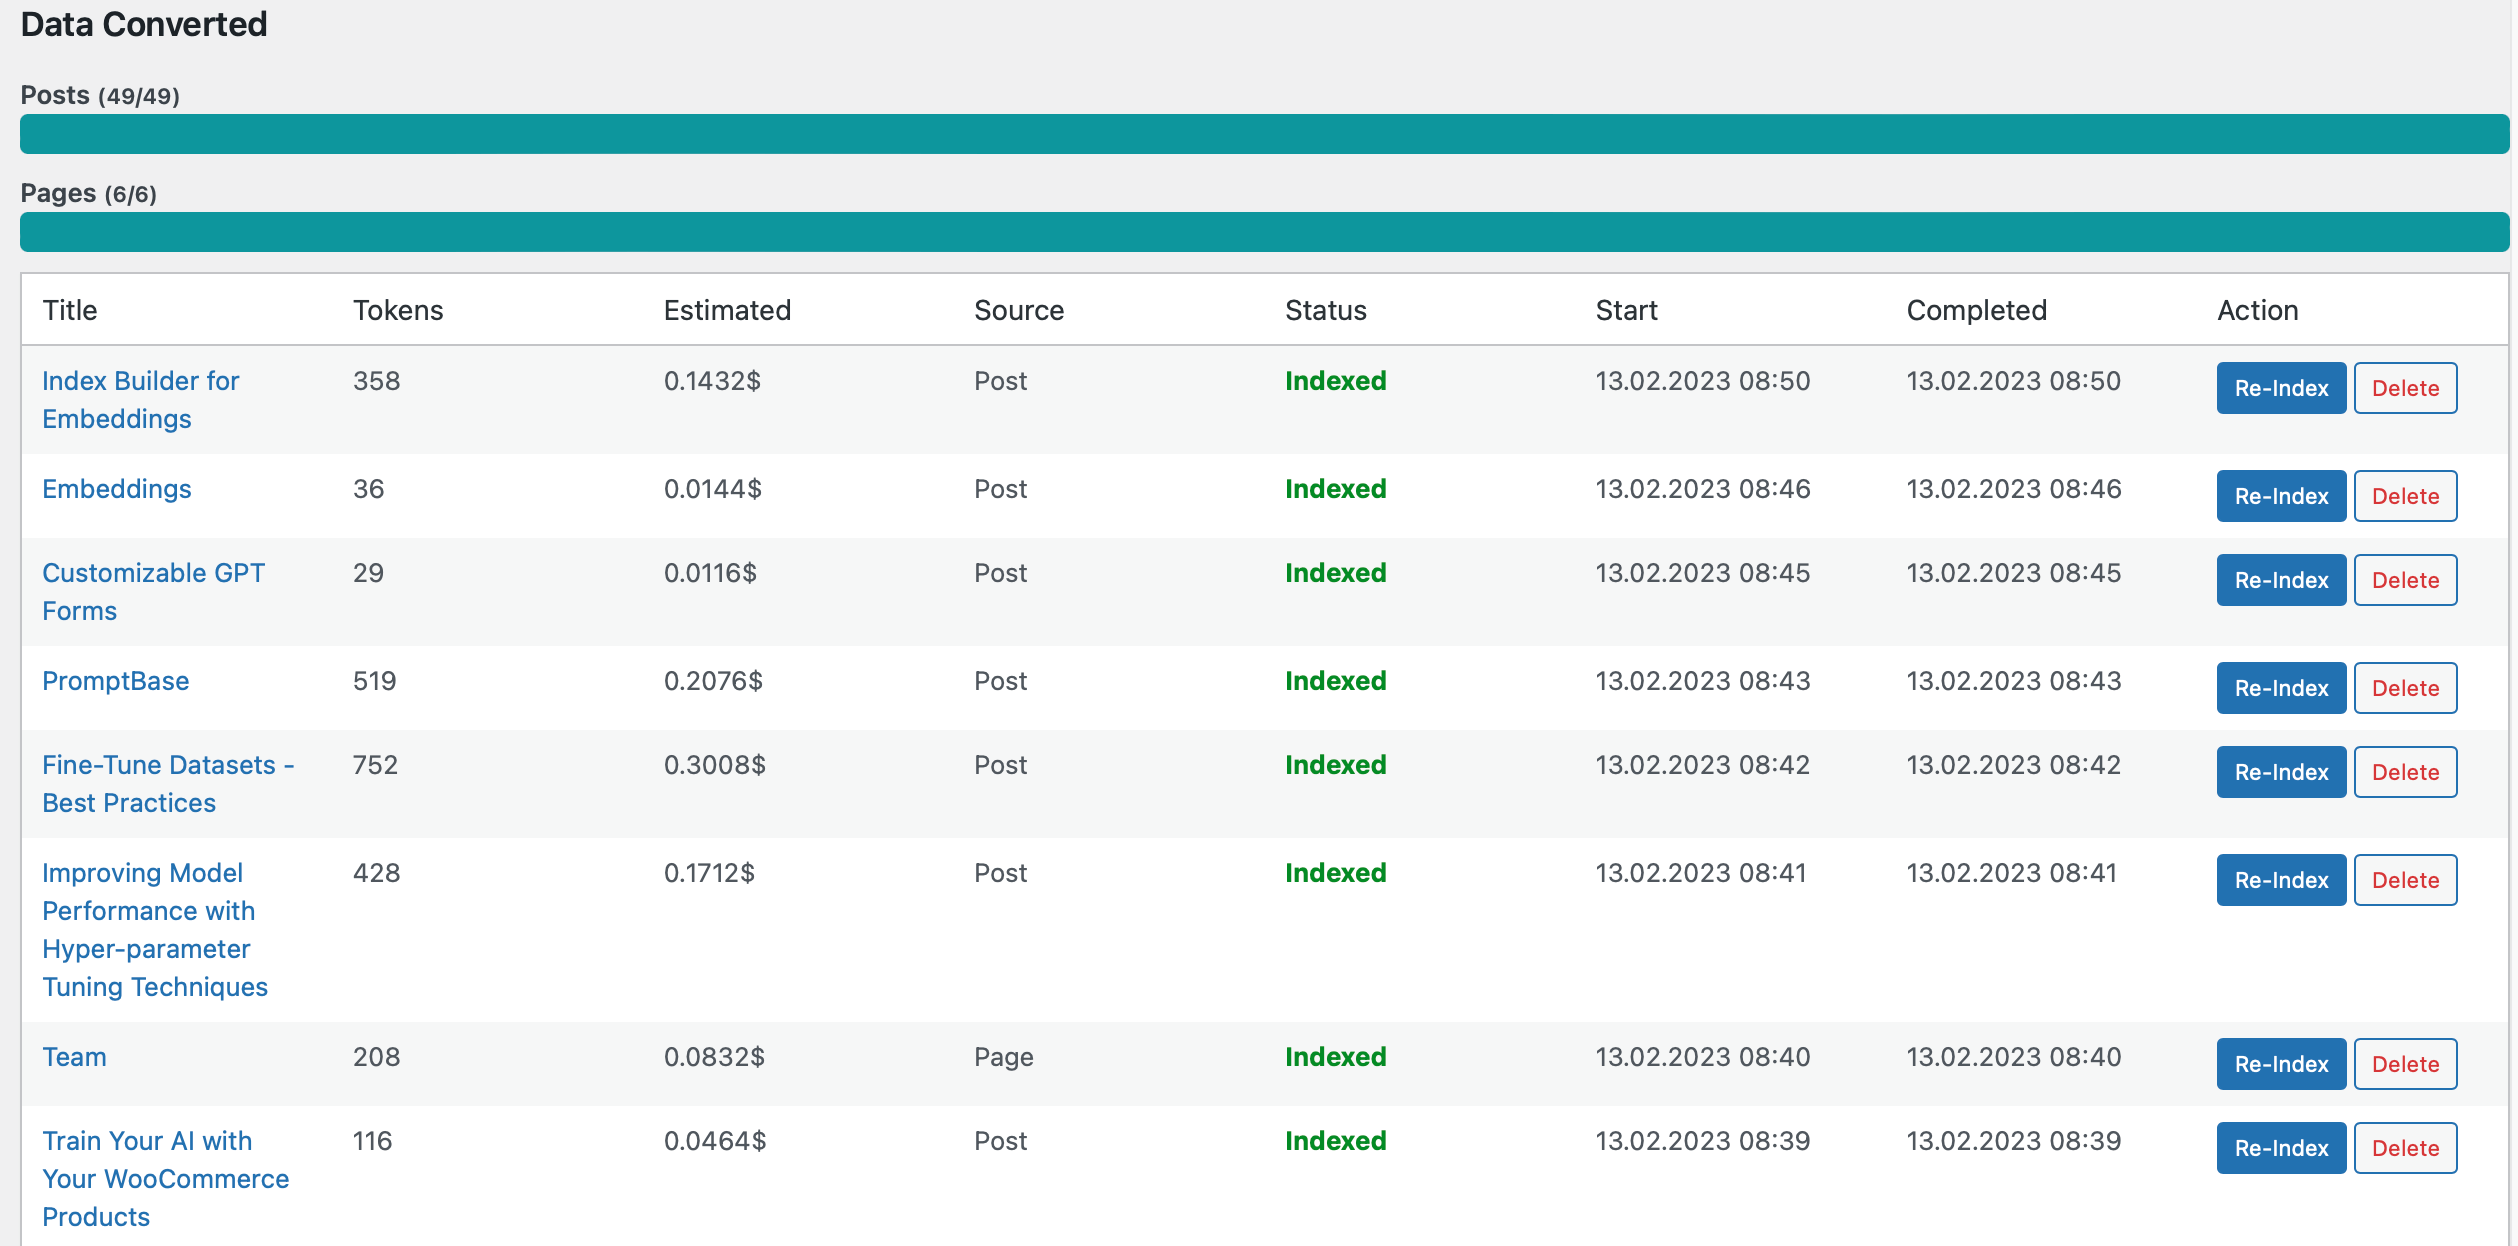This screenshot has width=2518, height=1246.
Task: Delete the 'Fine-Tune Datasets' row
Action: tap(2405, 772)
